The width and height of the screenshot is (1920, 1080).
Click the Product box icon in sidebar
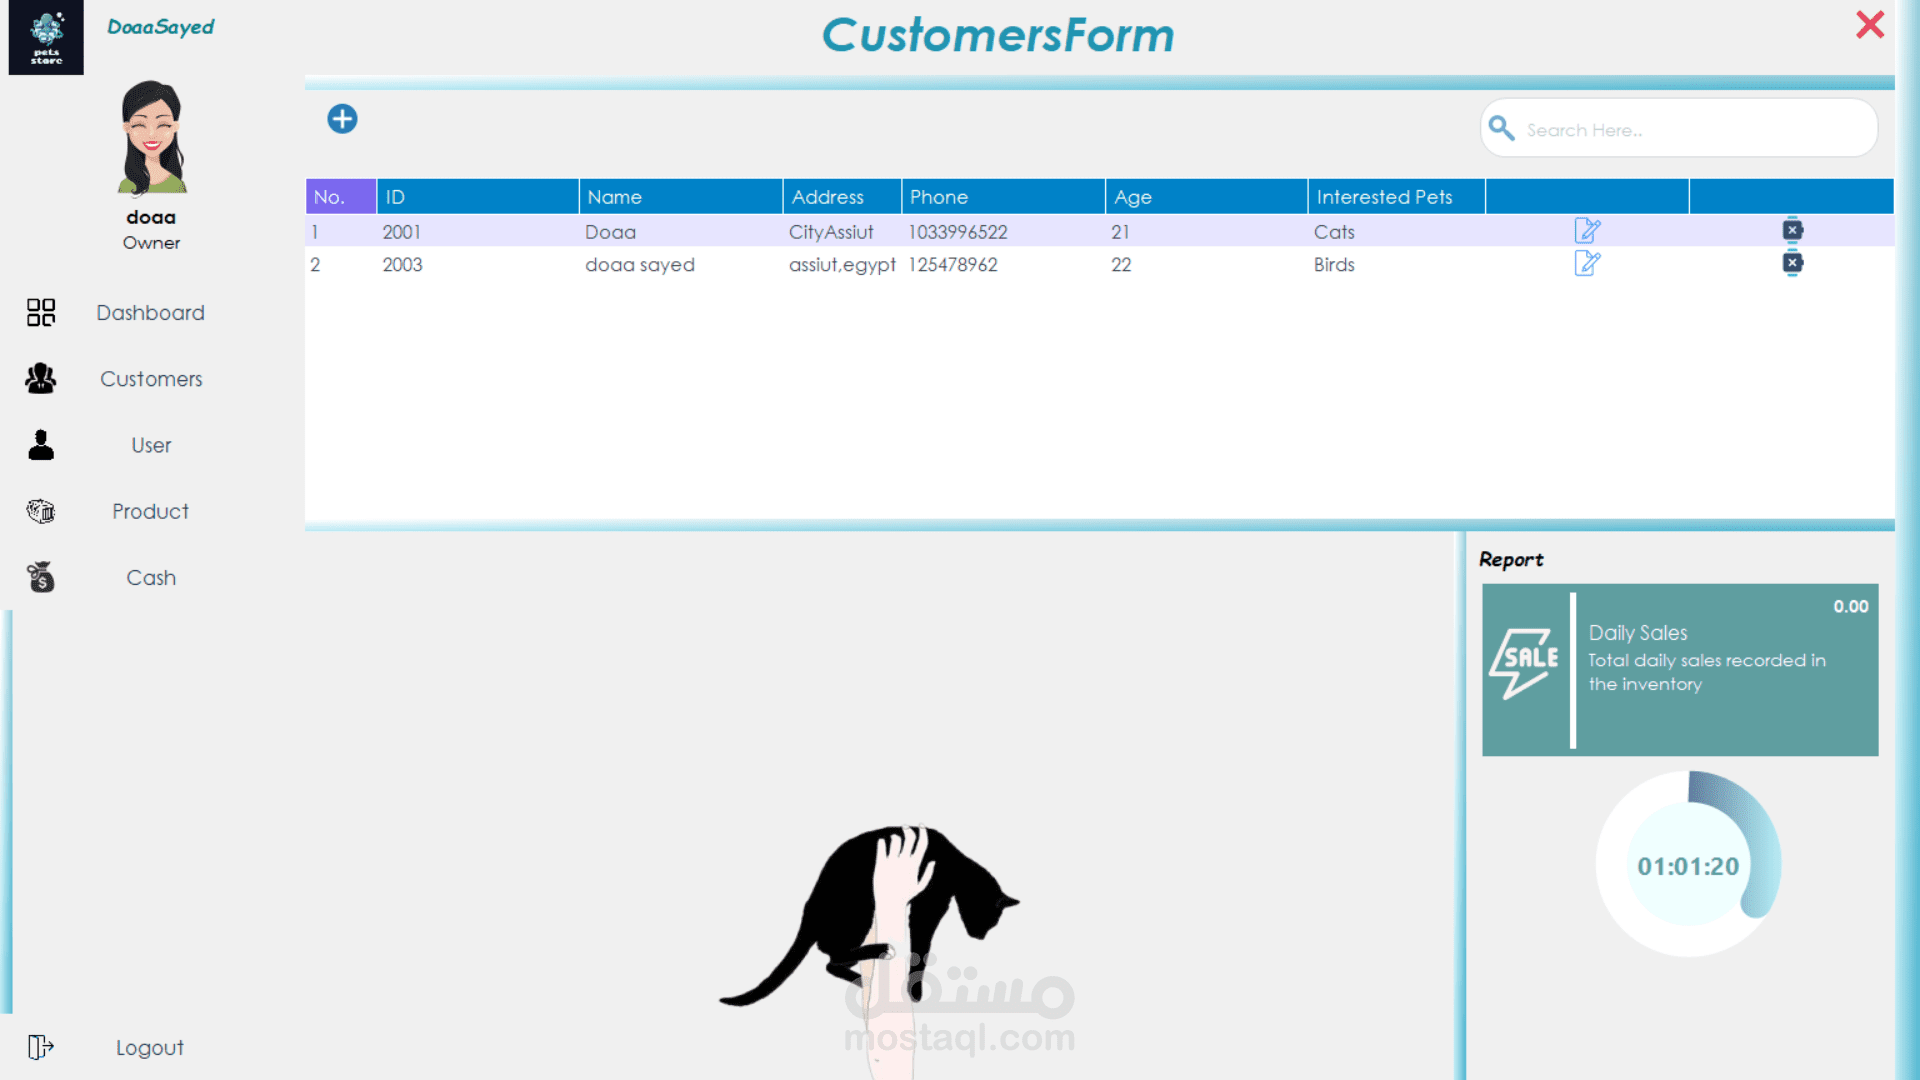click(x=41, y=511)
